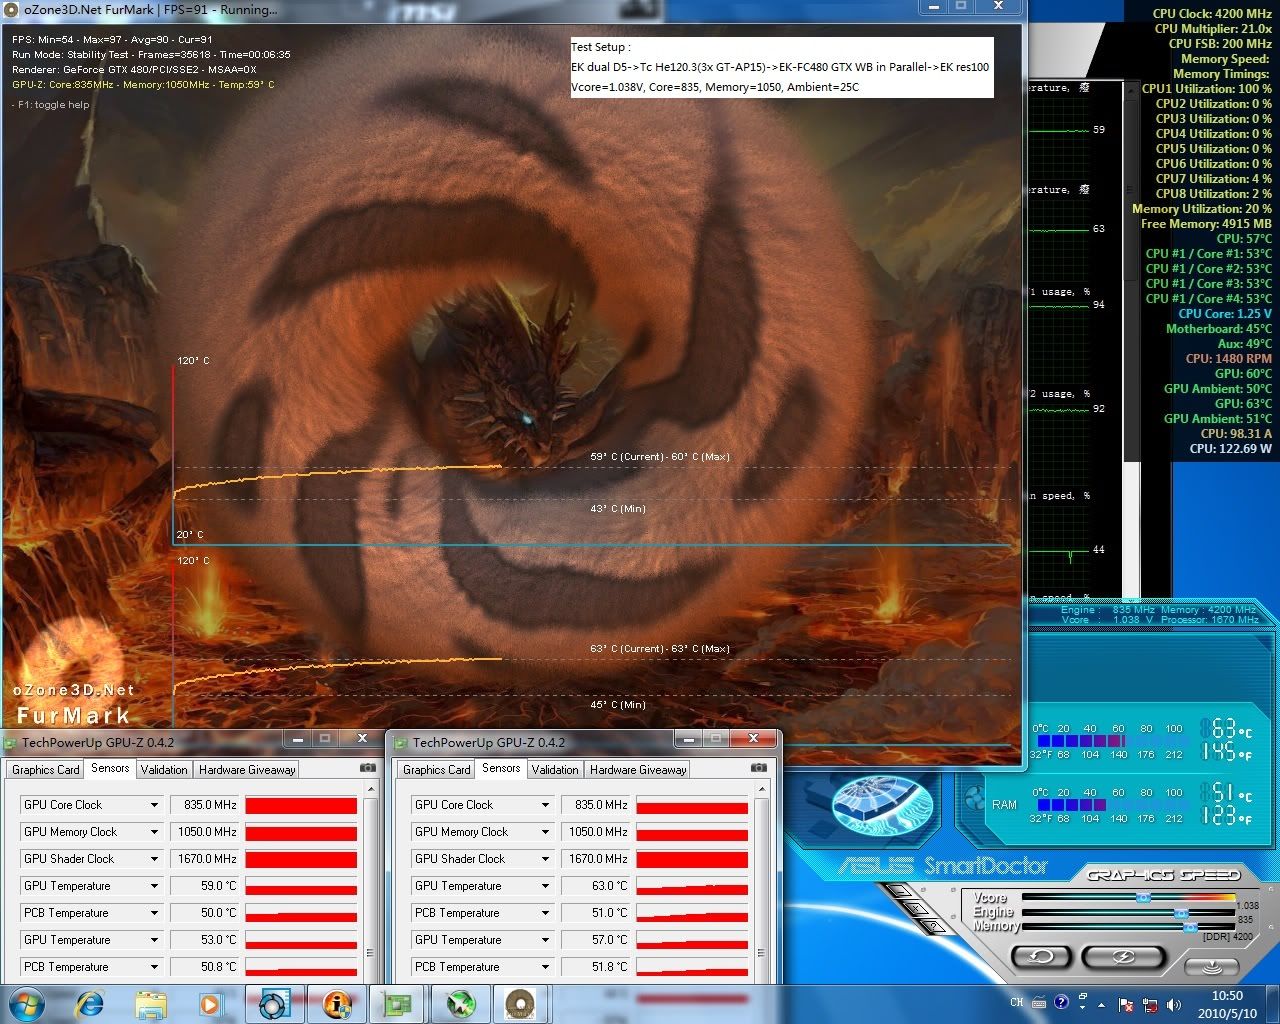
Task: Click the Action Center flag tray icon
Action: tap(1127, 1003)
